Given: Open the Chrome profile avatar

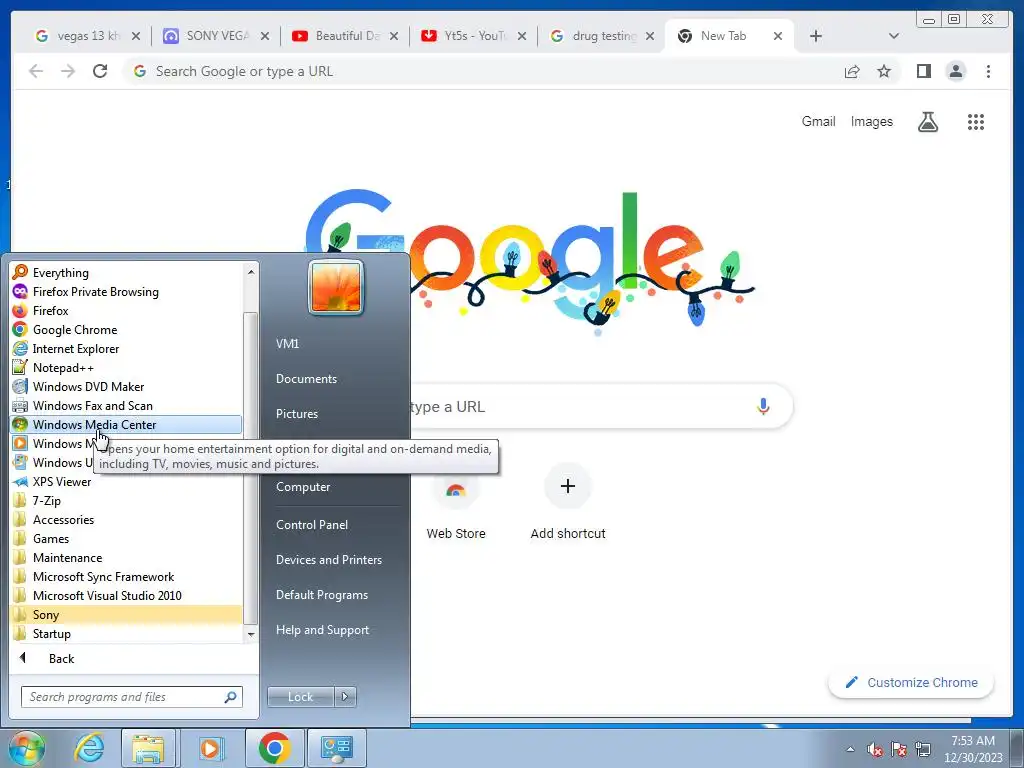Looking at the screenshot, I should point(955,71).
